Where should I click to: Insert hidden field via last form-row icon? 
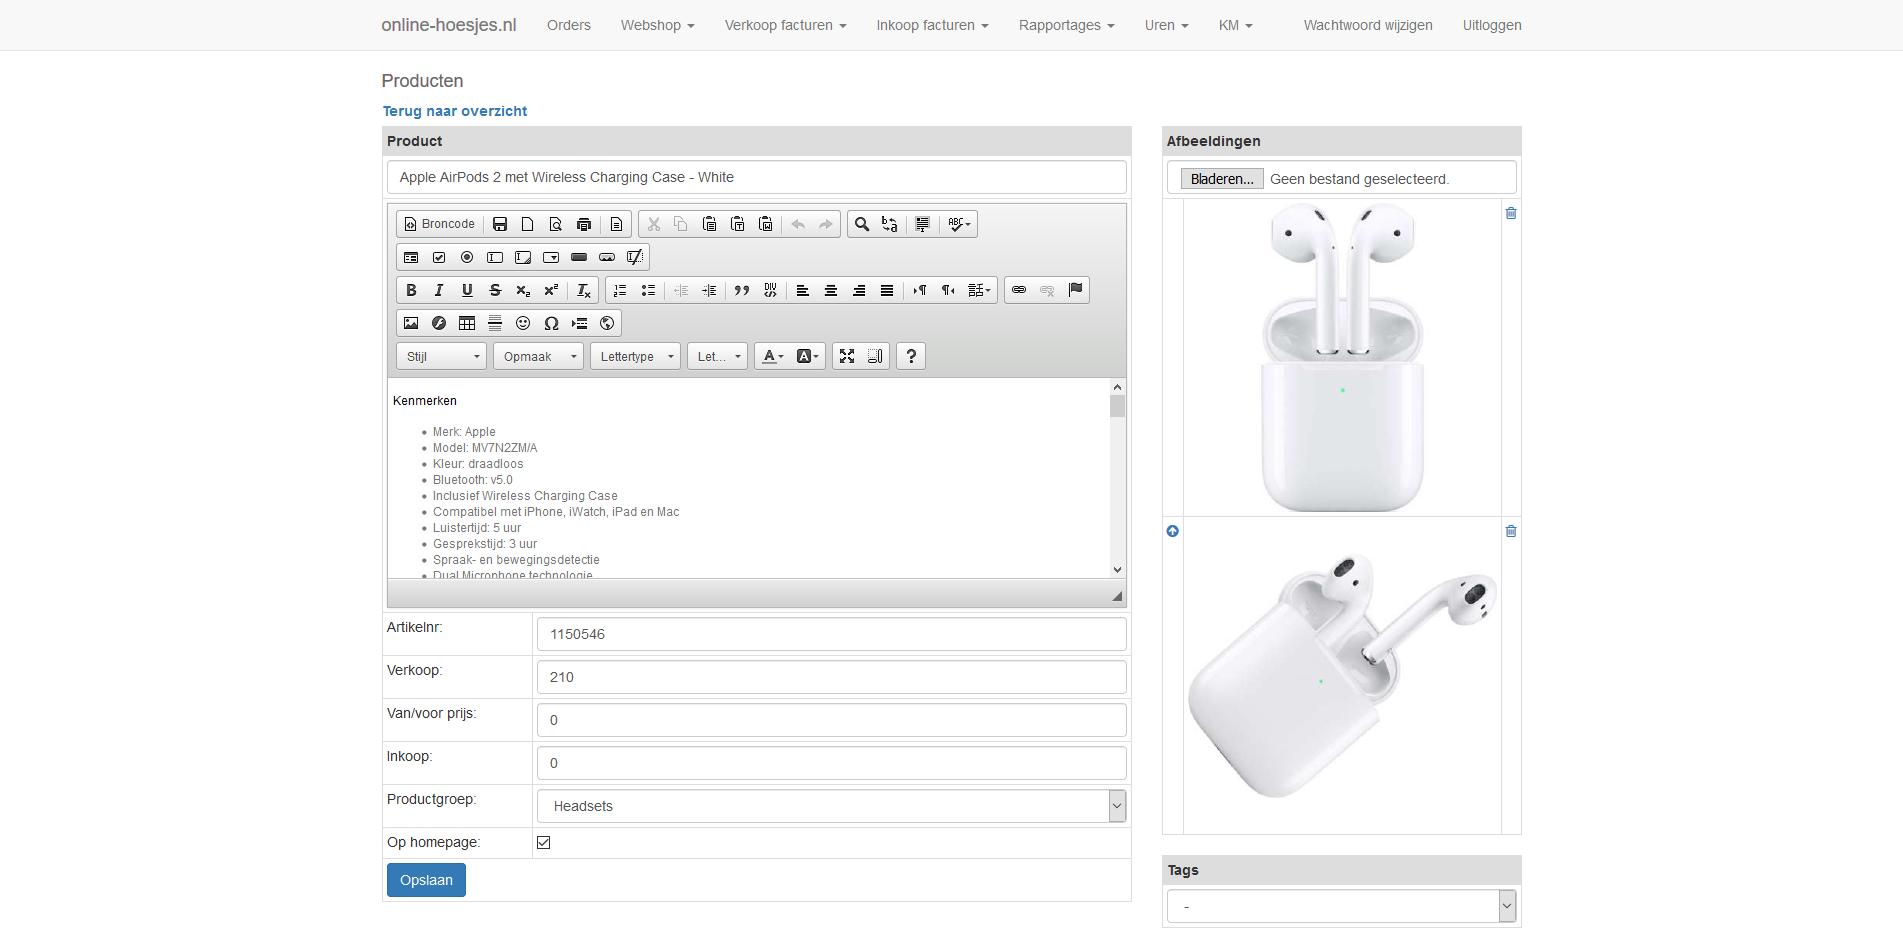pos(635,257)
